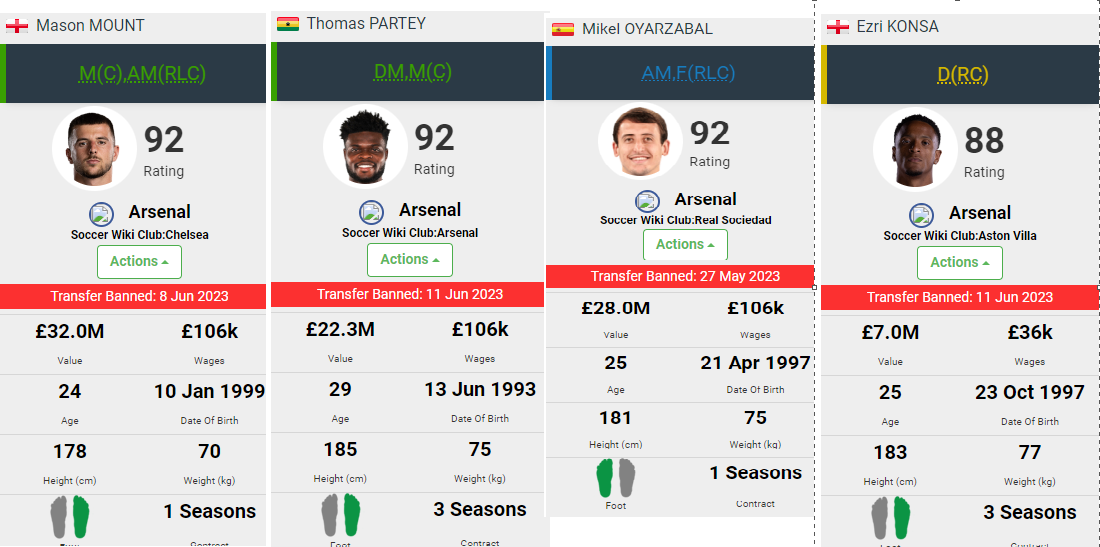
Task: Click Mikel Oyarzabal's player photo
Action: (640, 141)
